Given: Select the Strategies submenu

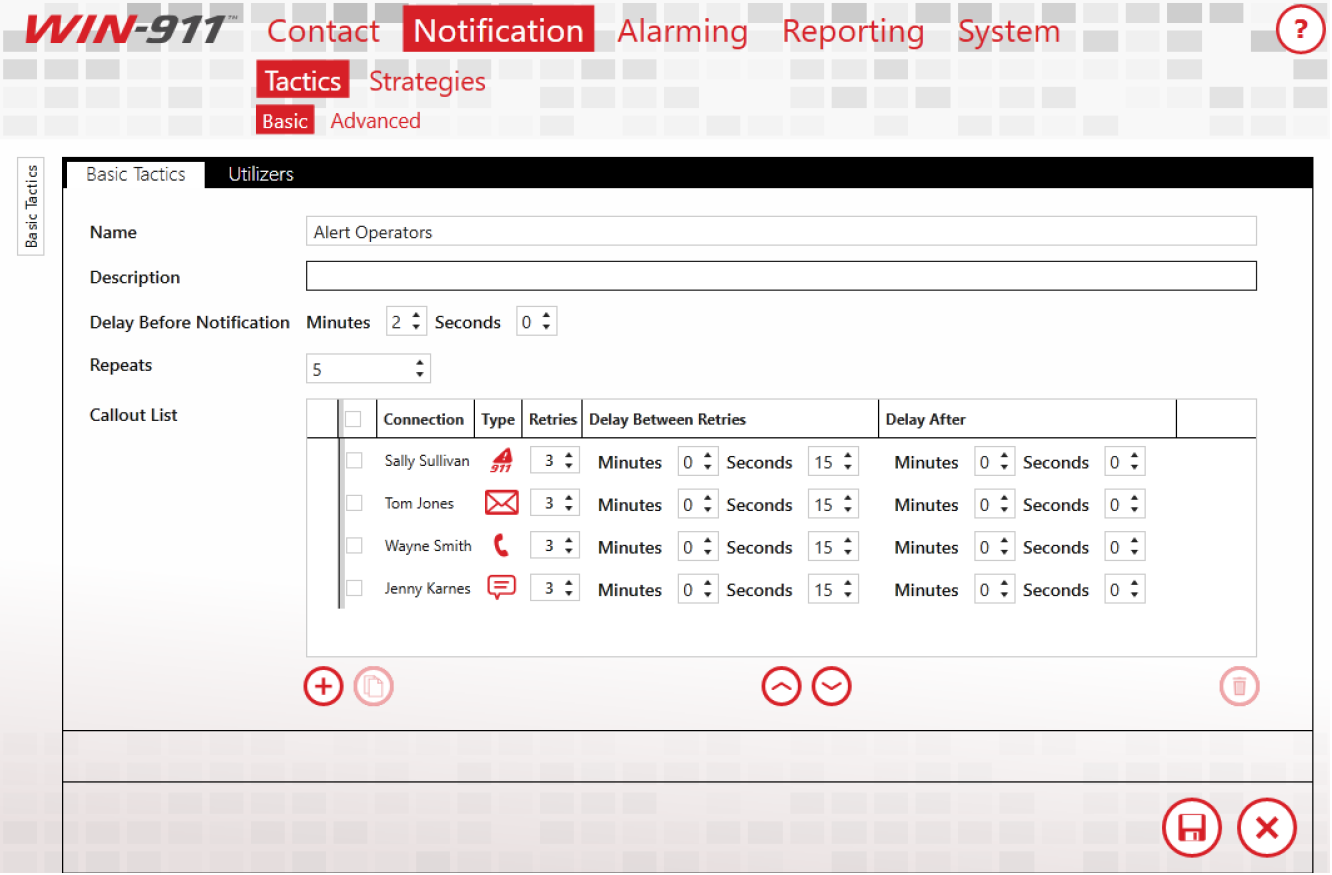Looking at the screenshot, I should 427,81.
